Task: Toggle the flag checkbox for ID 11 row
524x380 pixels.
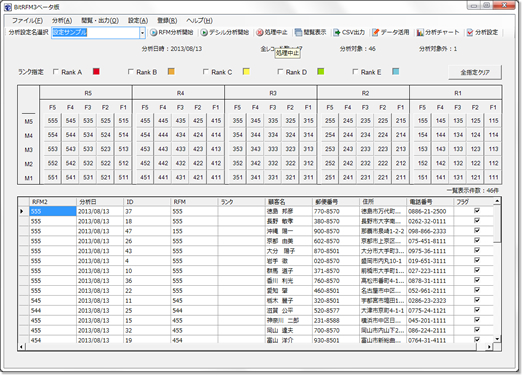Action: tap(477, 300)
